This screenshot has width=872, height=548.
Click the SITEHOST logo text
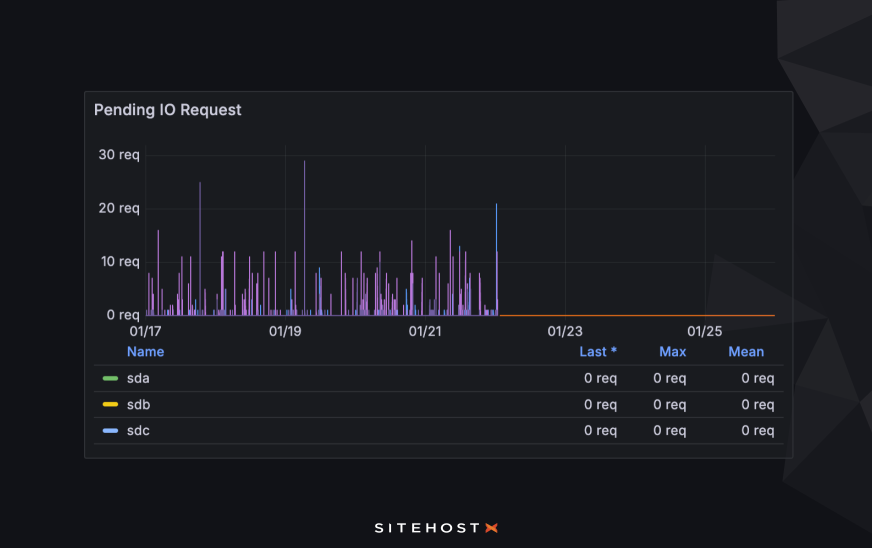tap(427, 527)
